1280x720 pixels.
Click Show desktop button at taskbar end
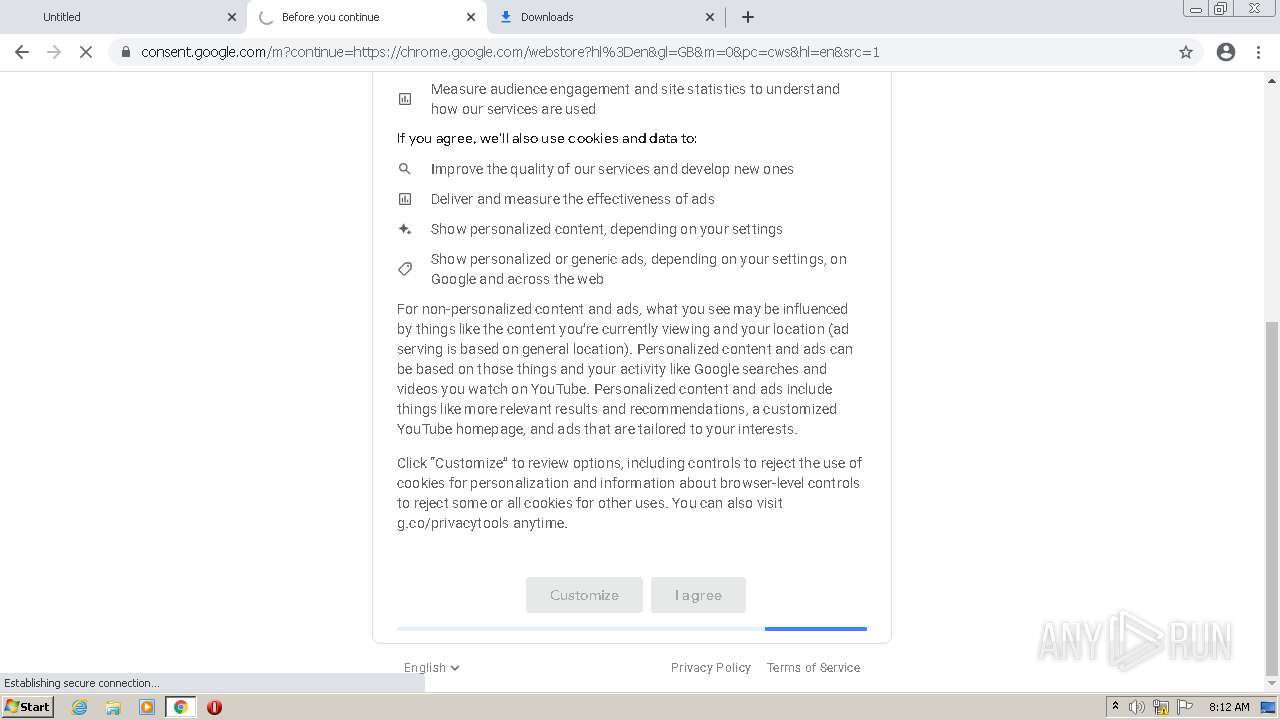[x=1268, y=707]
